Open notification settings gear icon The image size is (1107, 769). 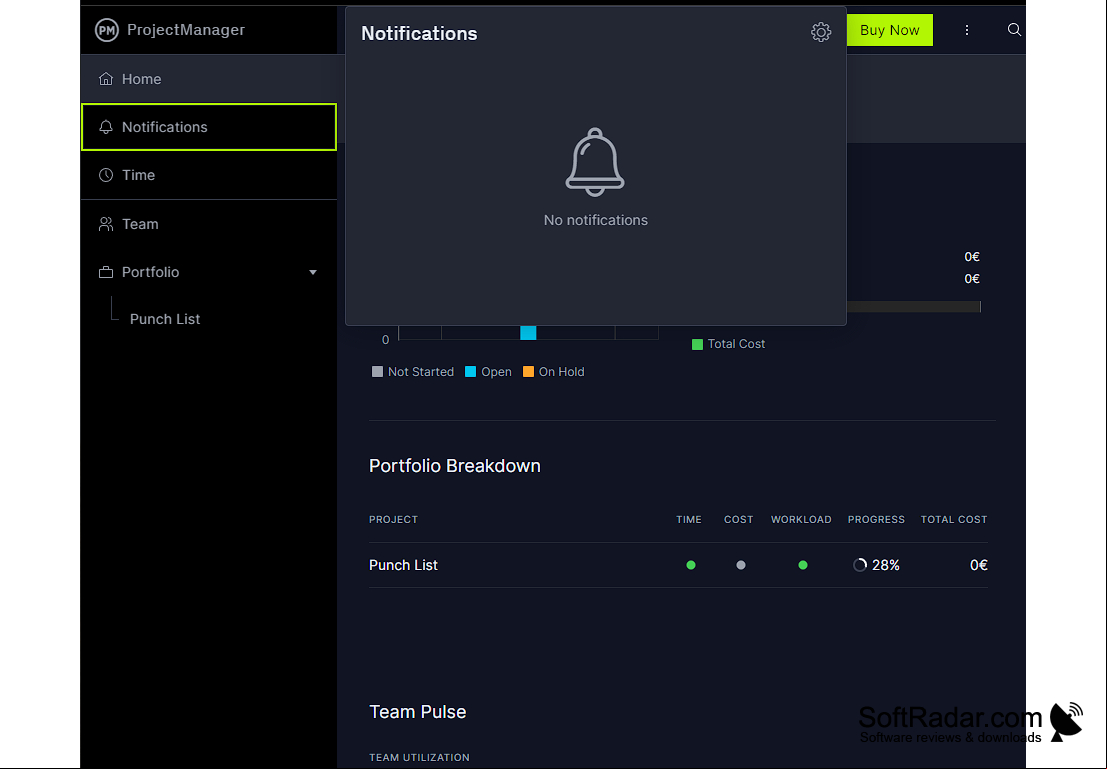tap(820, 32)
